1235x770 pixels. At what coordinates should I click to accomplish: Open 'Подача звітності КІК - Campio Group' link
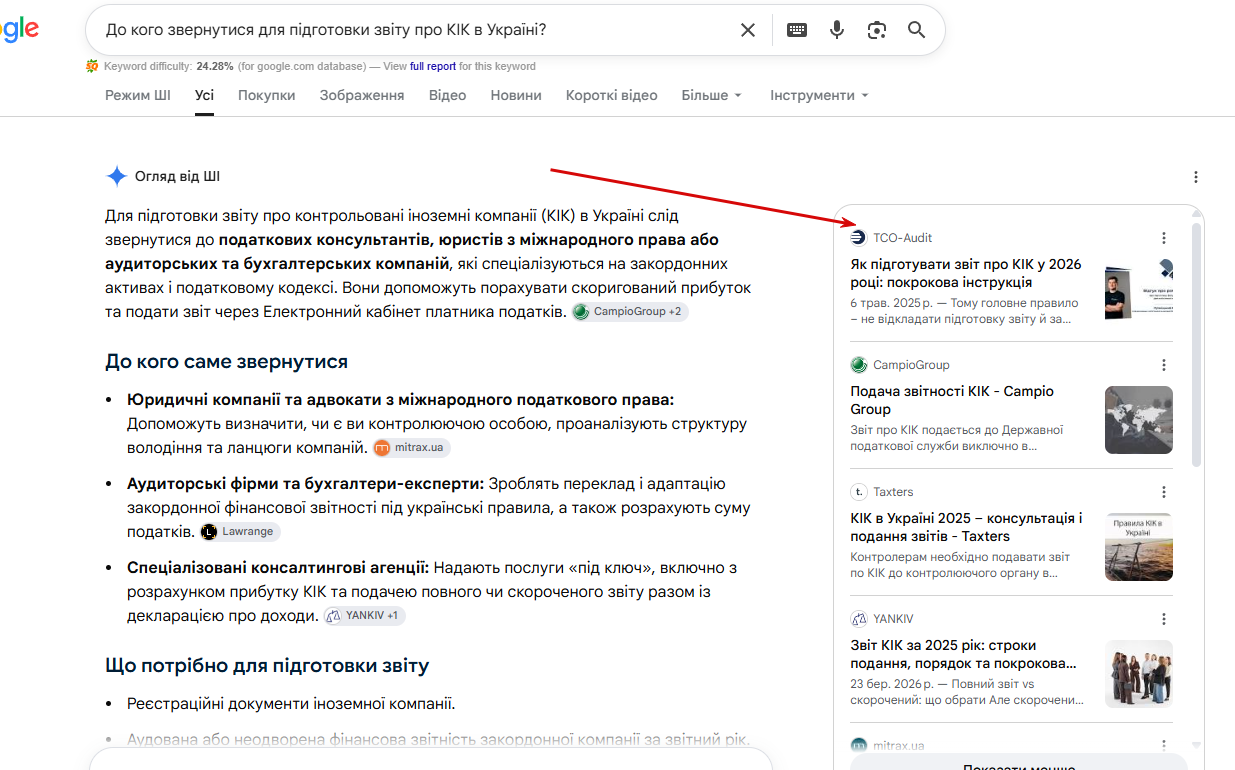coord(952,400)
